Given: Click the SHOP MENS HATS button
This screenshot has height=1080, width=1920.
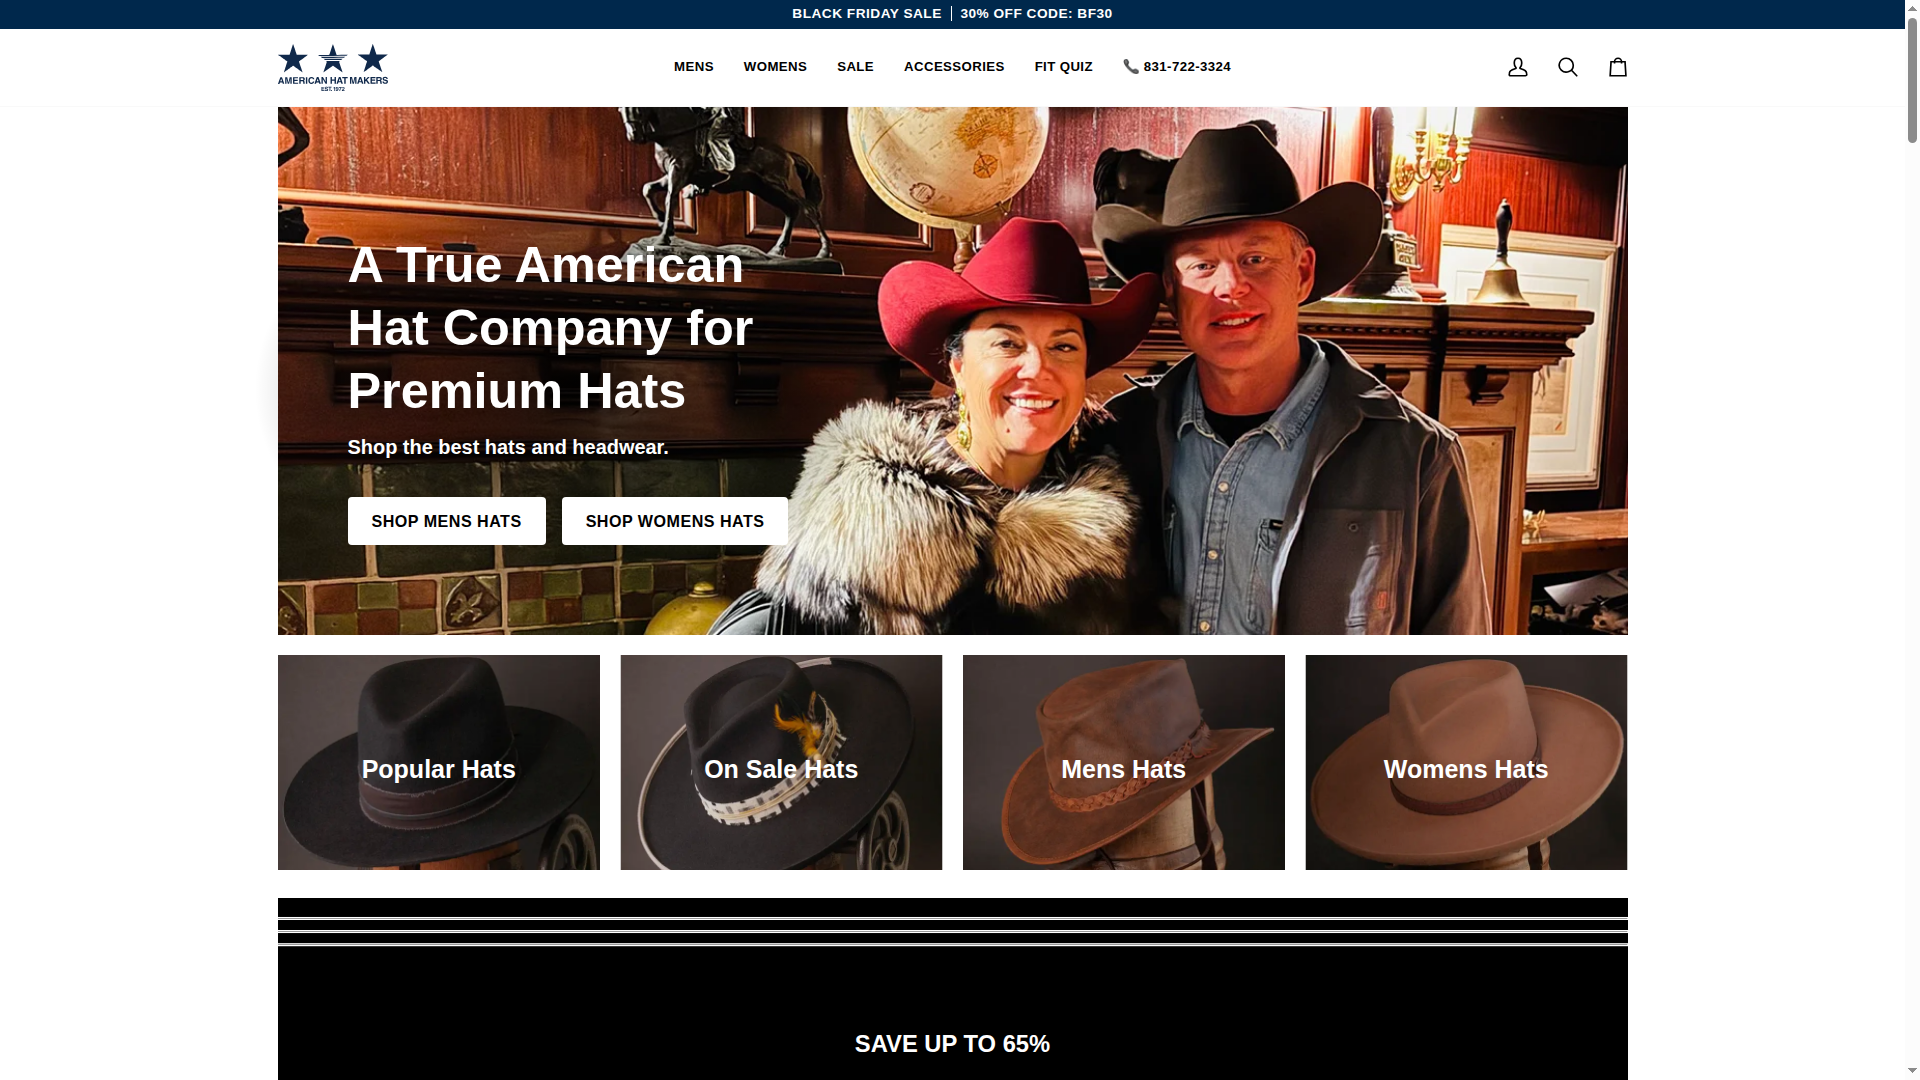Looking at the screenshot, I should (x=446, y=521).
